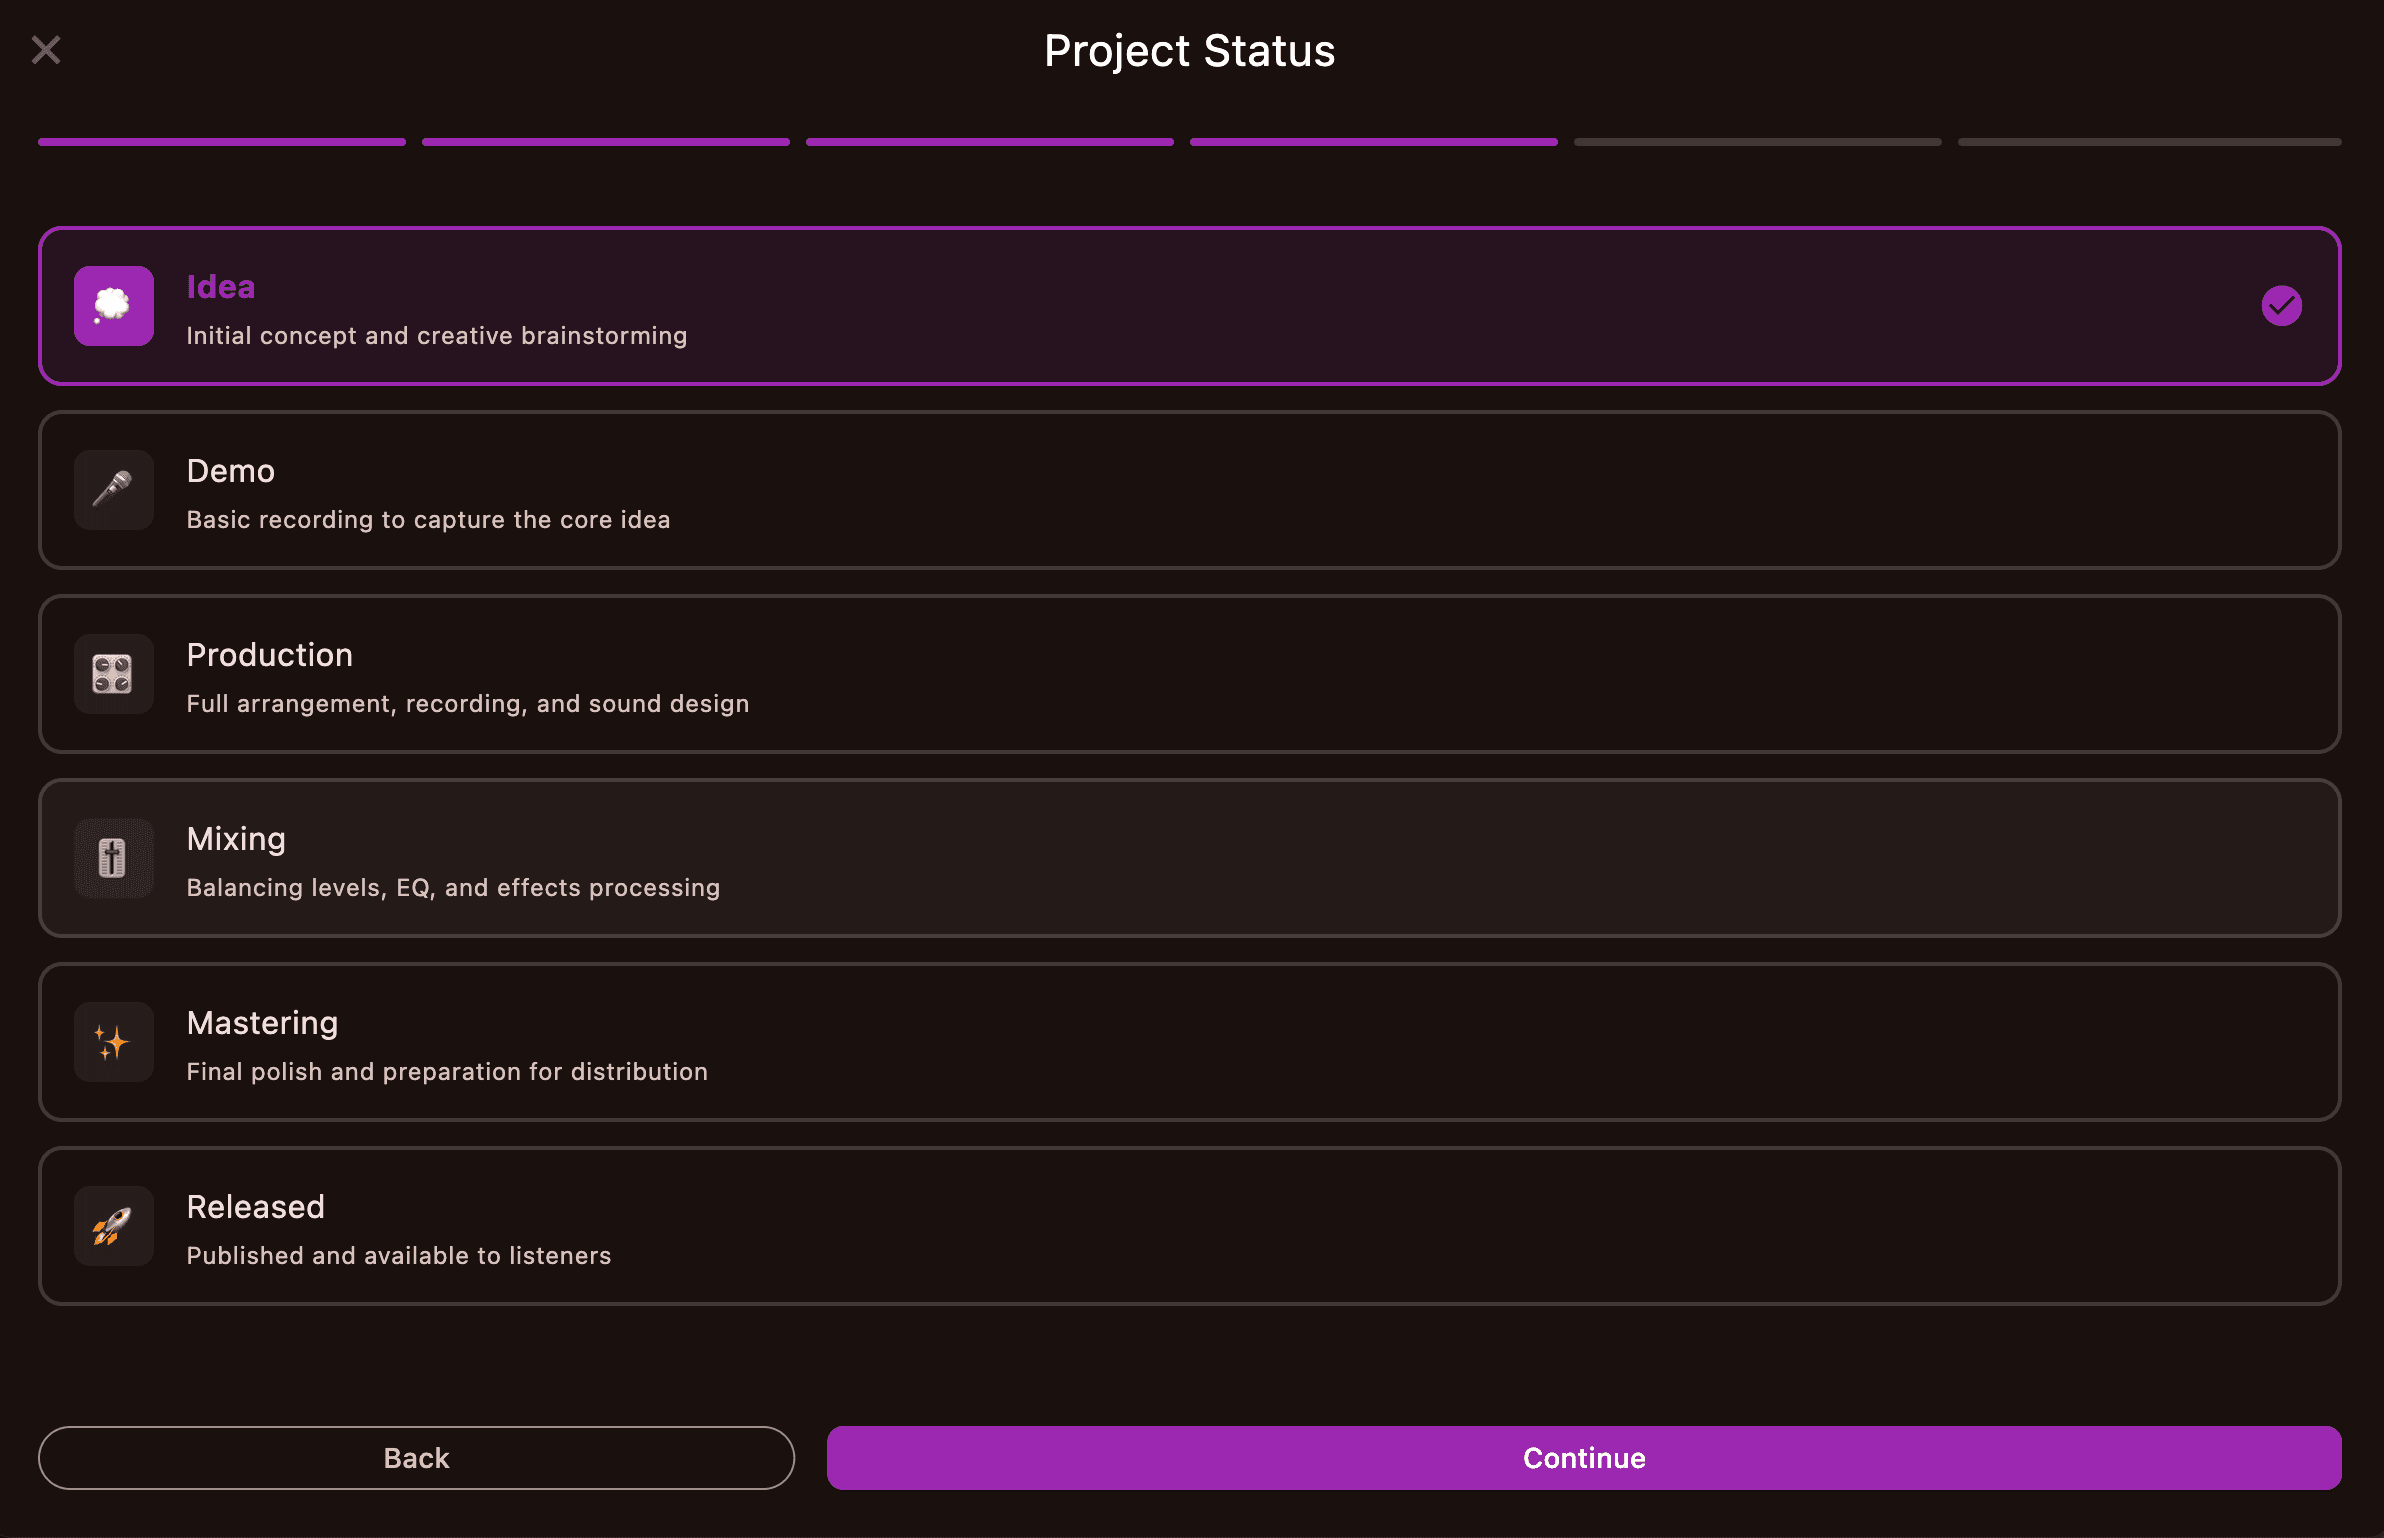Screen dimensions: 2384x1538
Task: Select the Mastering status option
Action: (x=1190, y=1042)
